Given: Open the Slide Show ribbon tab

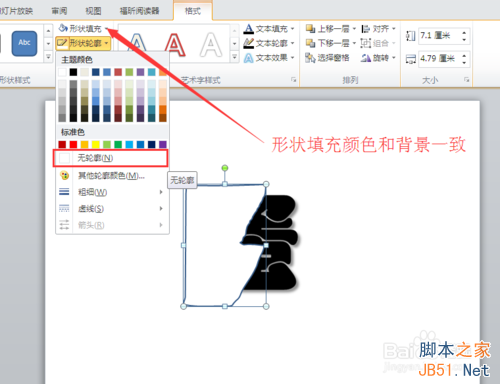Looking at the screenshot, I should point(16,11).
